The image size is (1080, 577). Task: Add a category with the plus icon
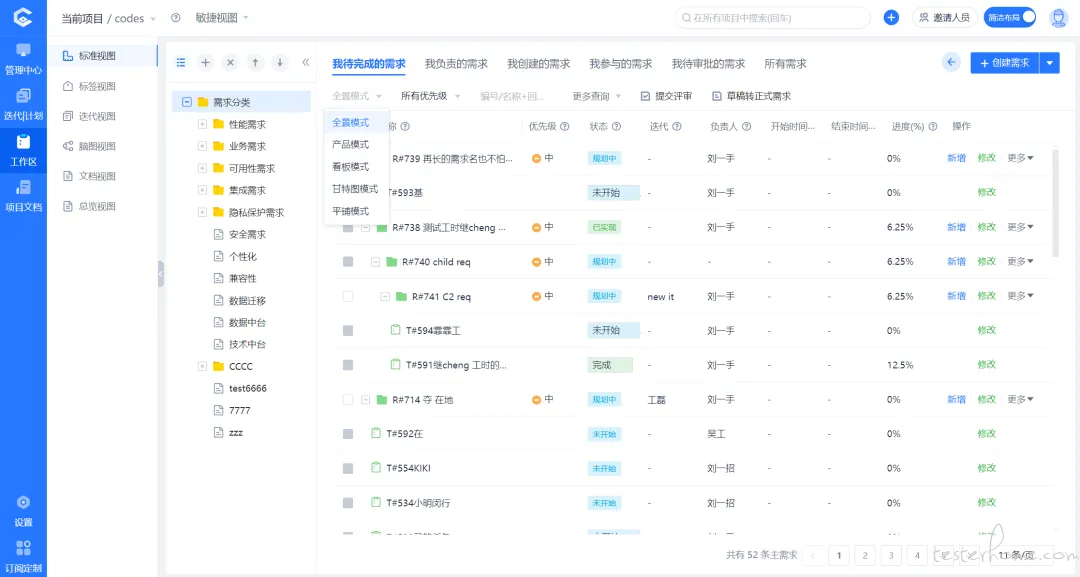(205, 63)
